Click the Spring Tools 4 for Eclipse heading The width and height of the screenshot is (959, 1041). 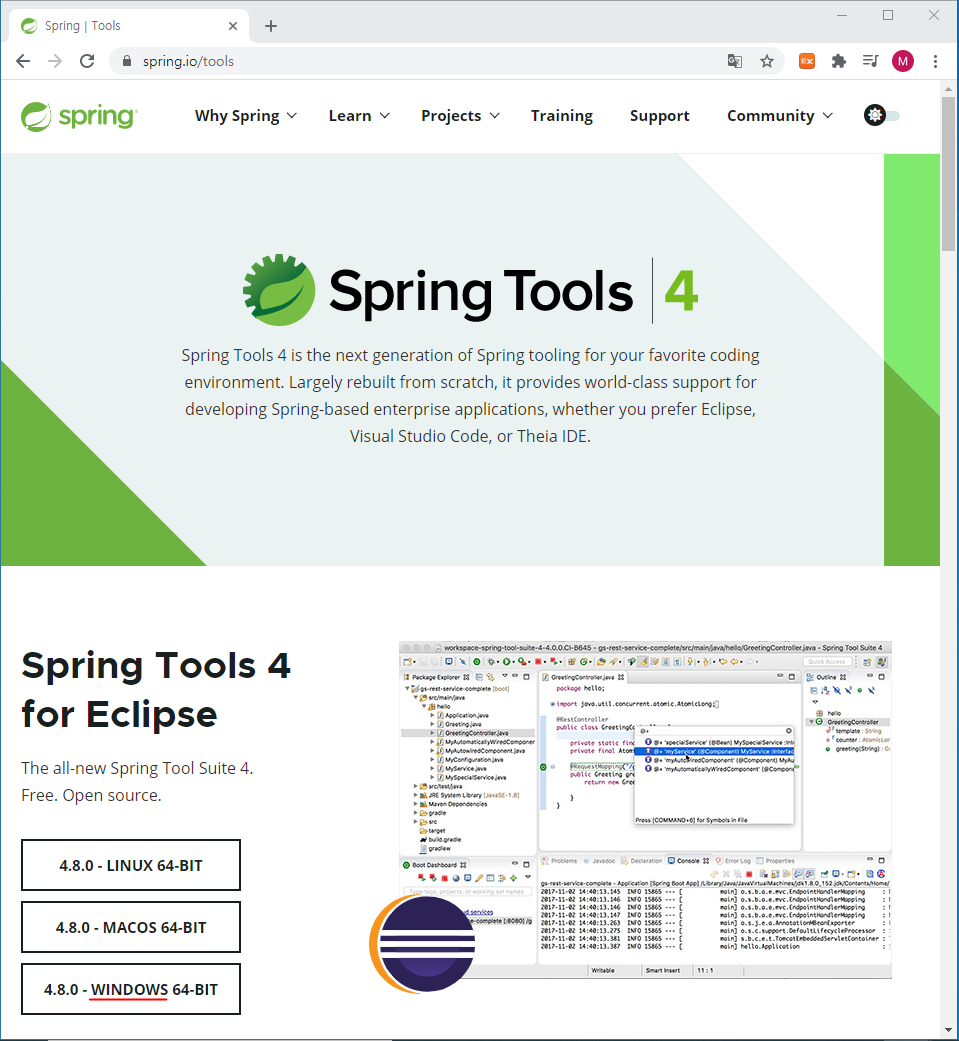(155, 690)
